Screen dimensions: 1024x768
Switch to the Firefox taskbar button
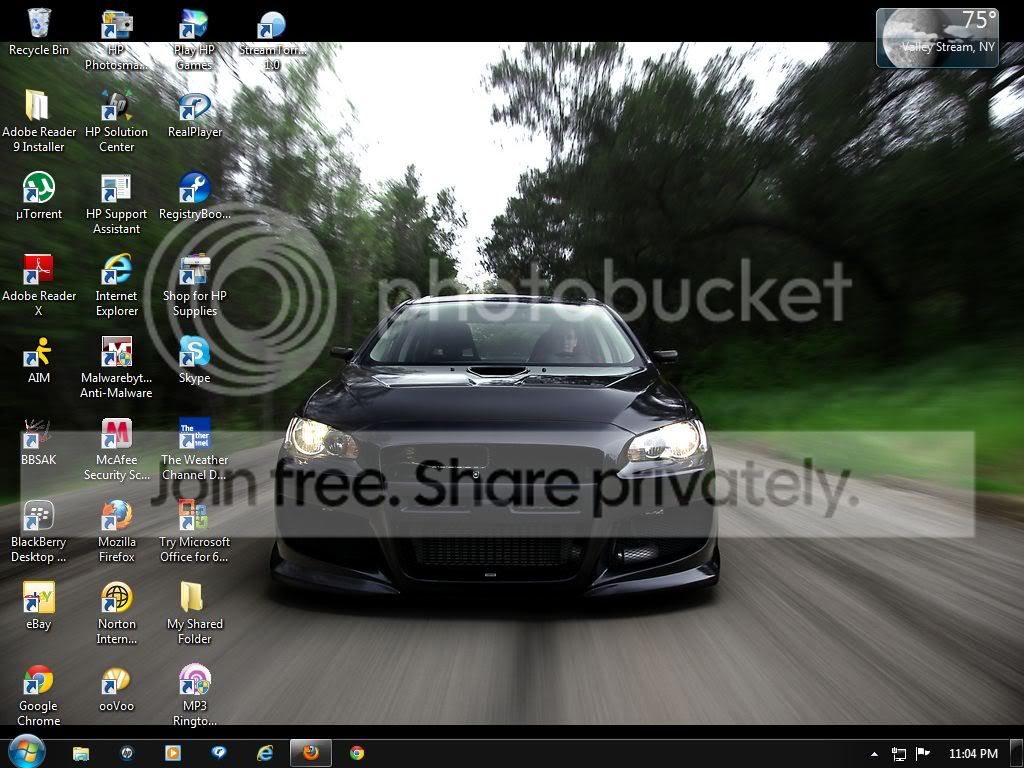pyautogui.click(x=311, y=753)
